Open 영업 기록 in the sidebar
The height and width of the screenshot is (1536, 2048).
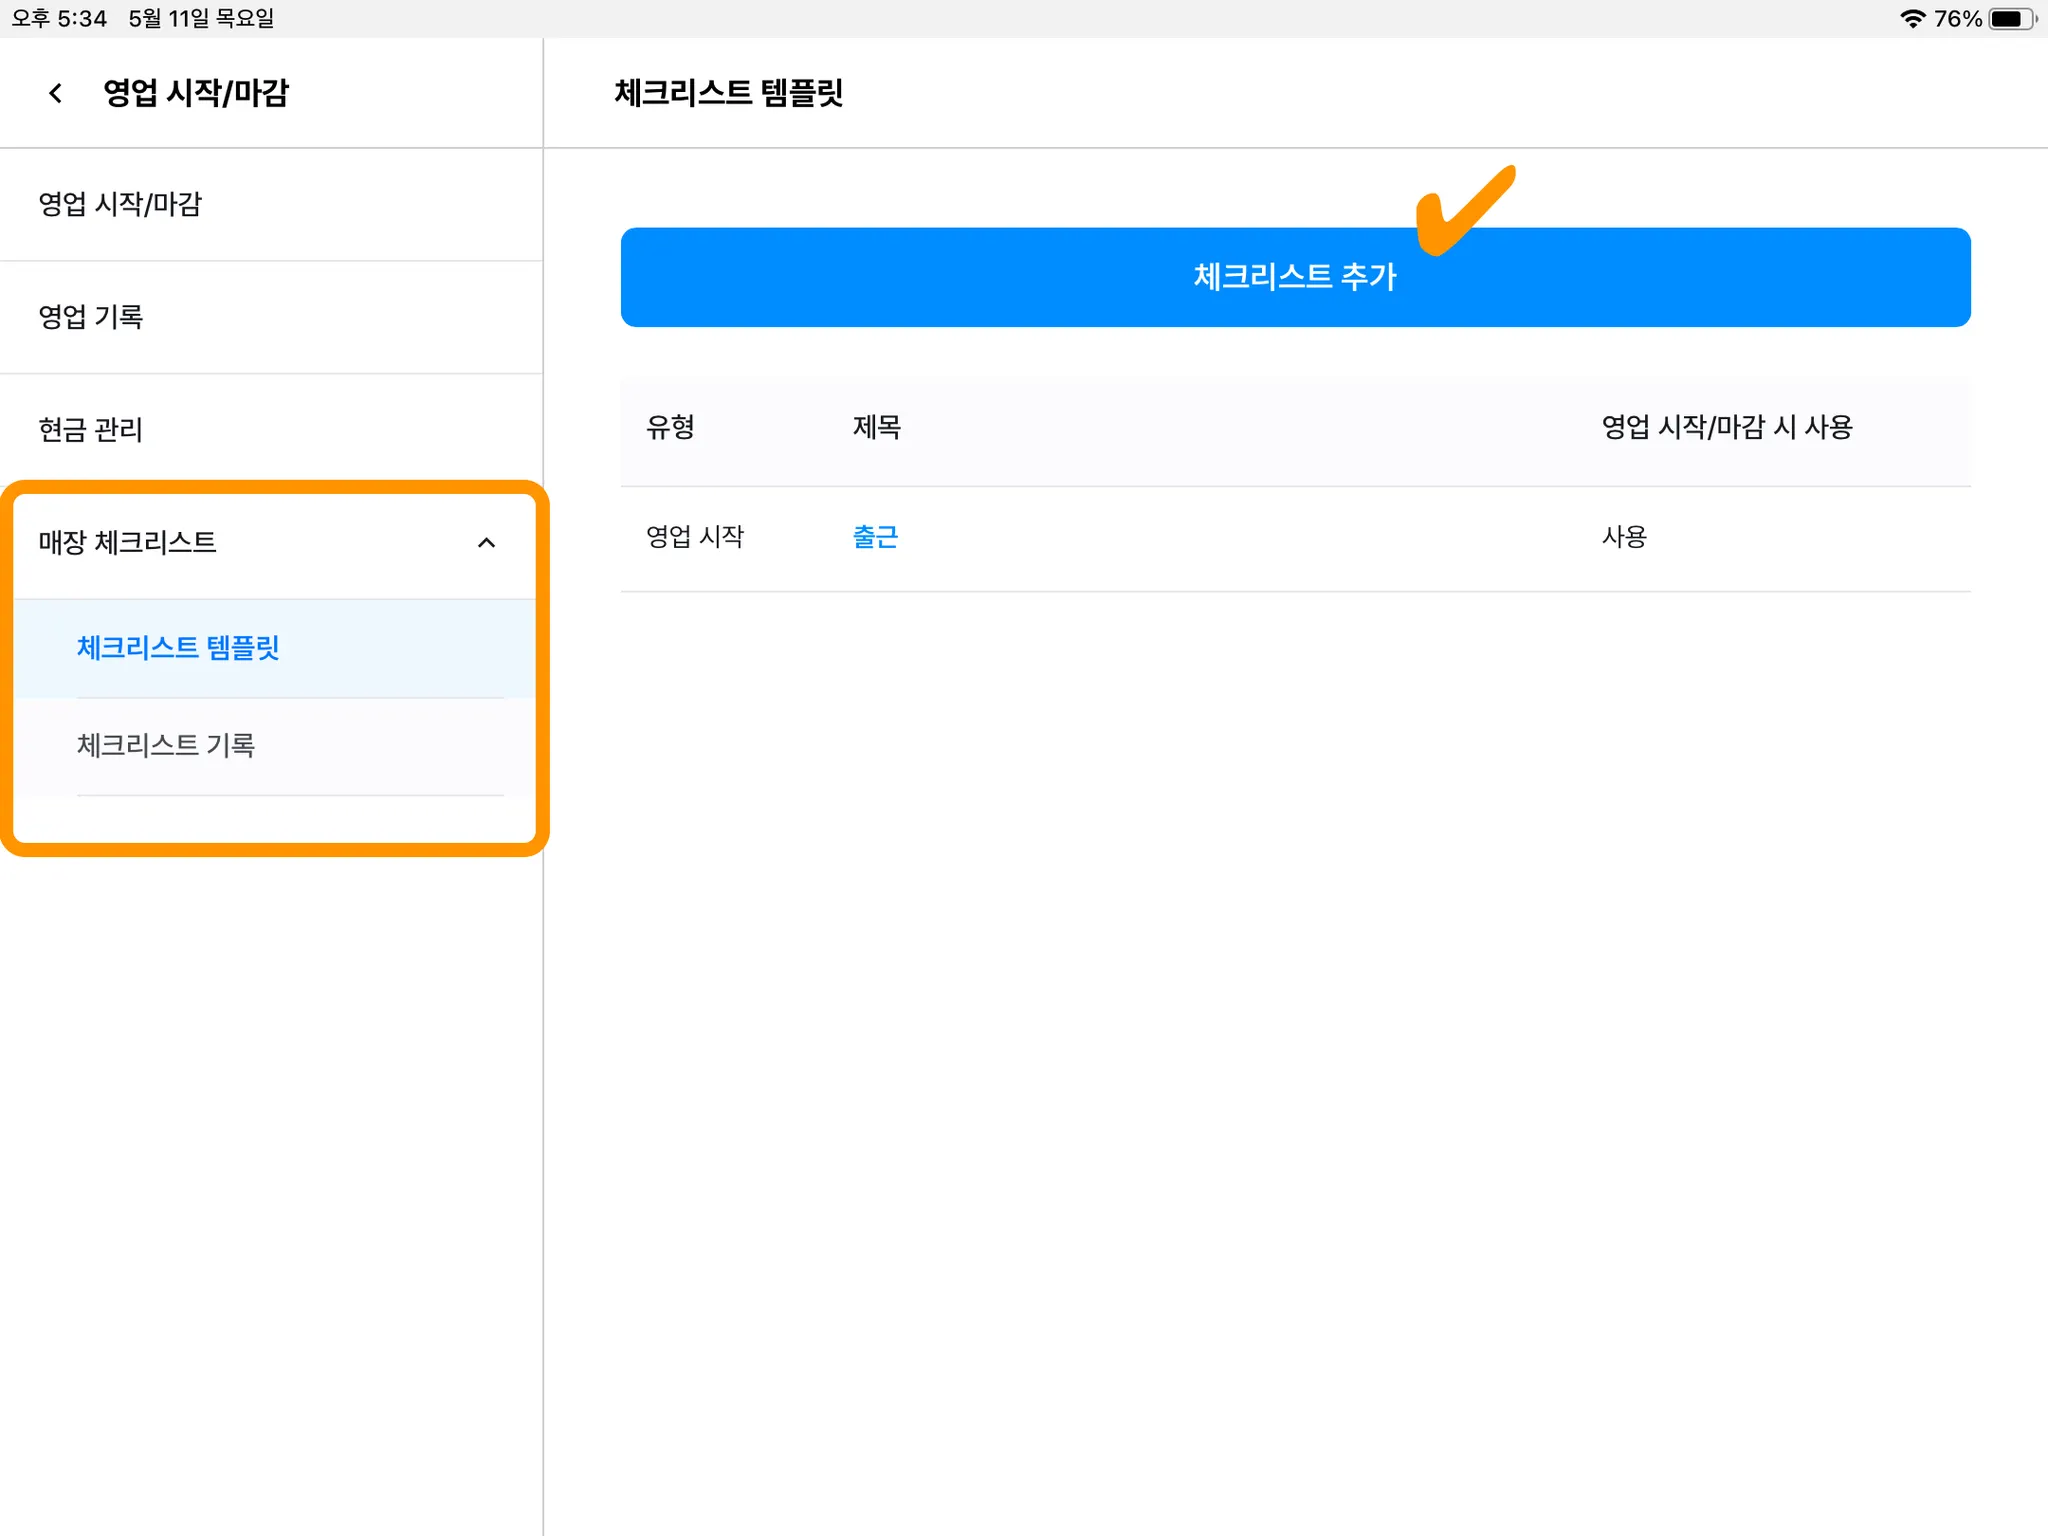(x=90, y=317)
